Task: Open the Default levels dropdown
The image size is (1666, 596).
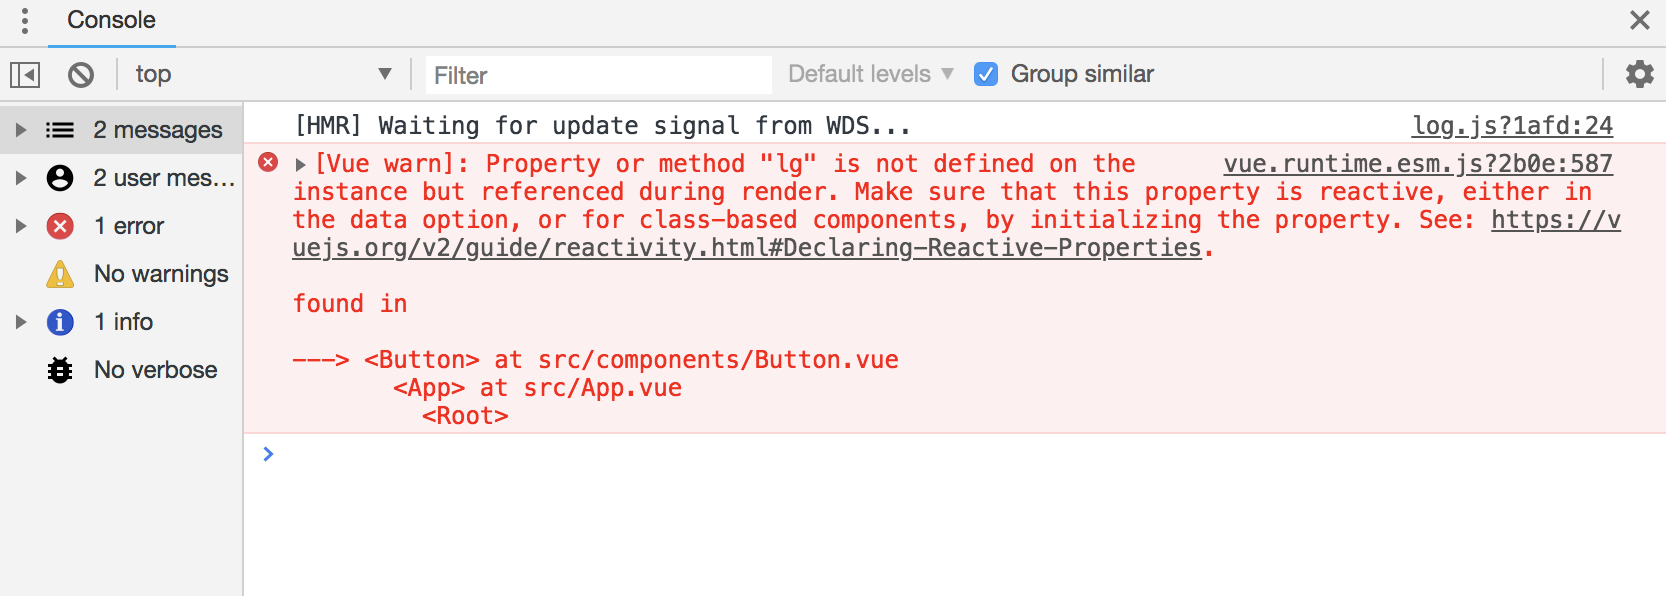Action: (870, 74)
